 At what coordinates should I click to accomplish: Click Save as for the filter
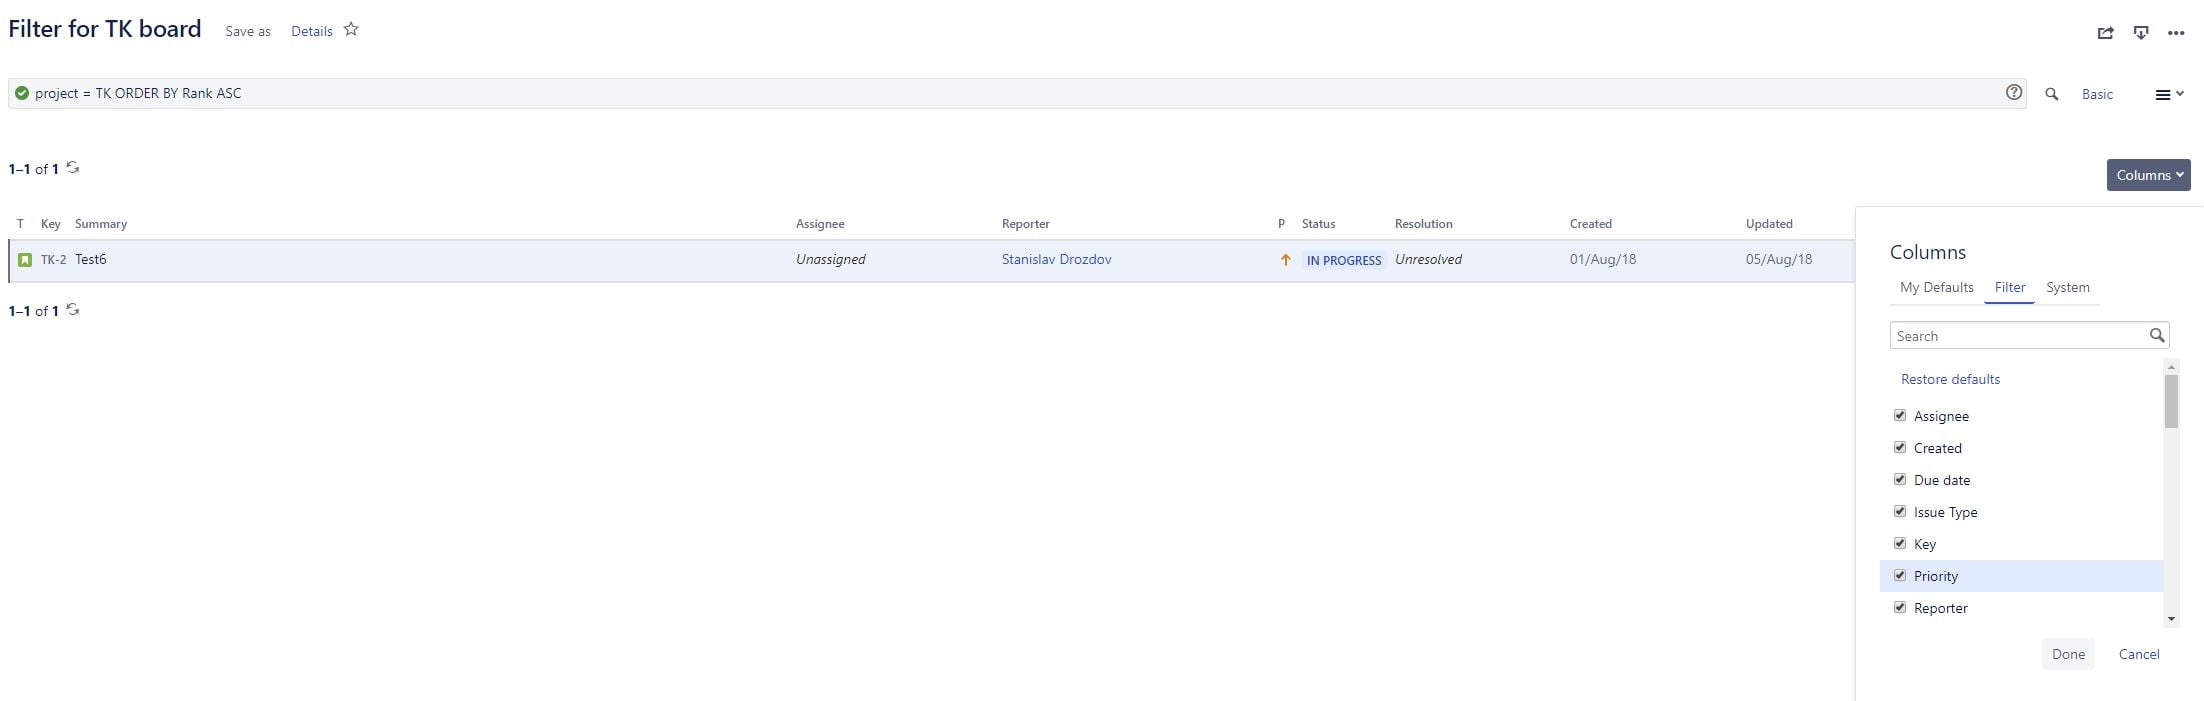click(x=248, y=31)
